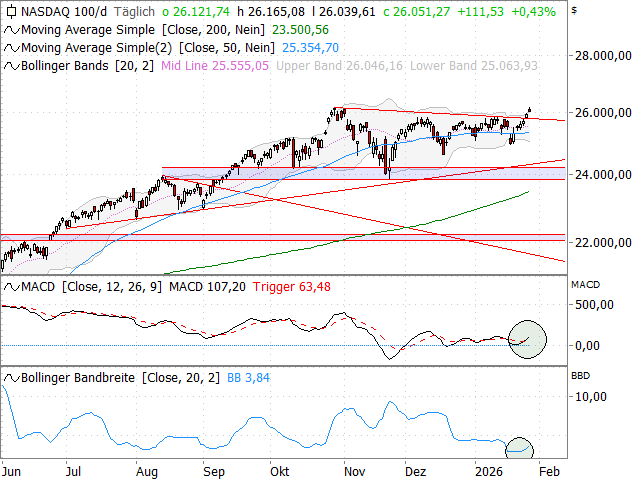Viewport: 640px width, 480px height.
Task: Click the 2026 year label on time axis
Action: pos(489,472)
